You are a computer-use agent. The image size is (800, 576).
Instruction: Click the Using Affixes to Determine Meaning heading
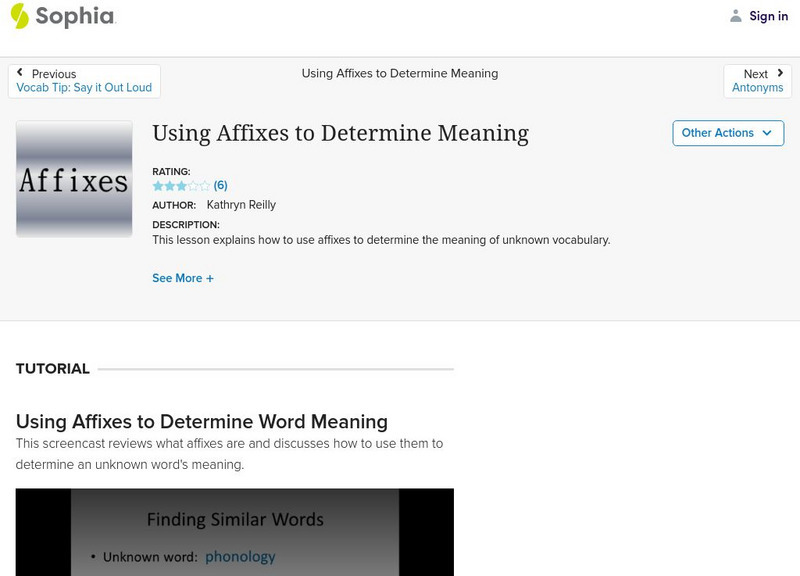click(x=340, y=133)
